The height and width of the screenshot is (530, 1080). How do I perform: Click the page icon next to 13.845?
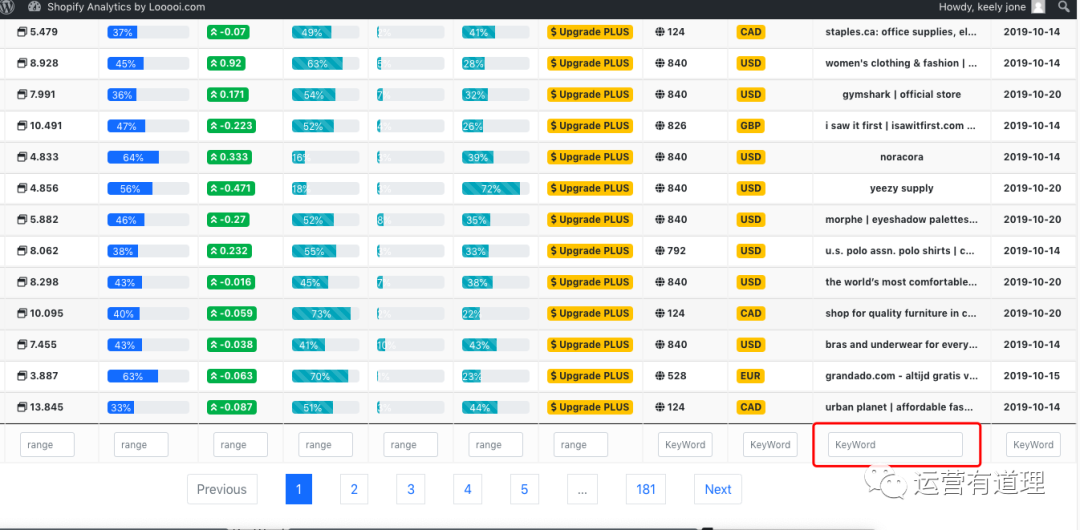[x=22, y=407]
